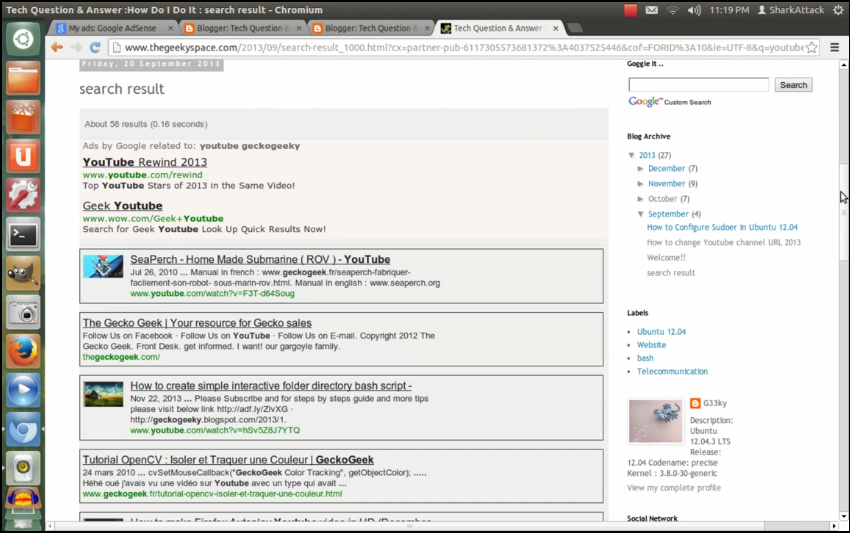Collapse 2013 blog archive year

[x=632, y=155]
